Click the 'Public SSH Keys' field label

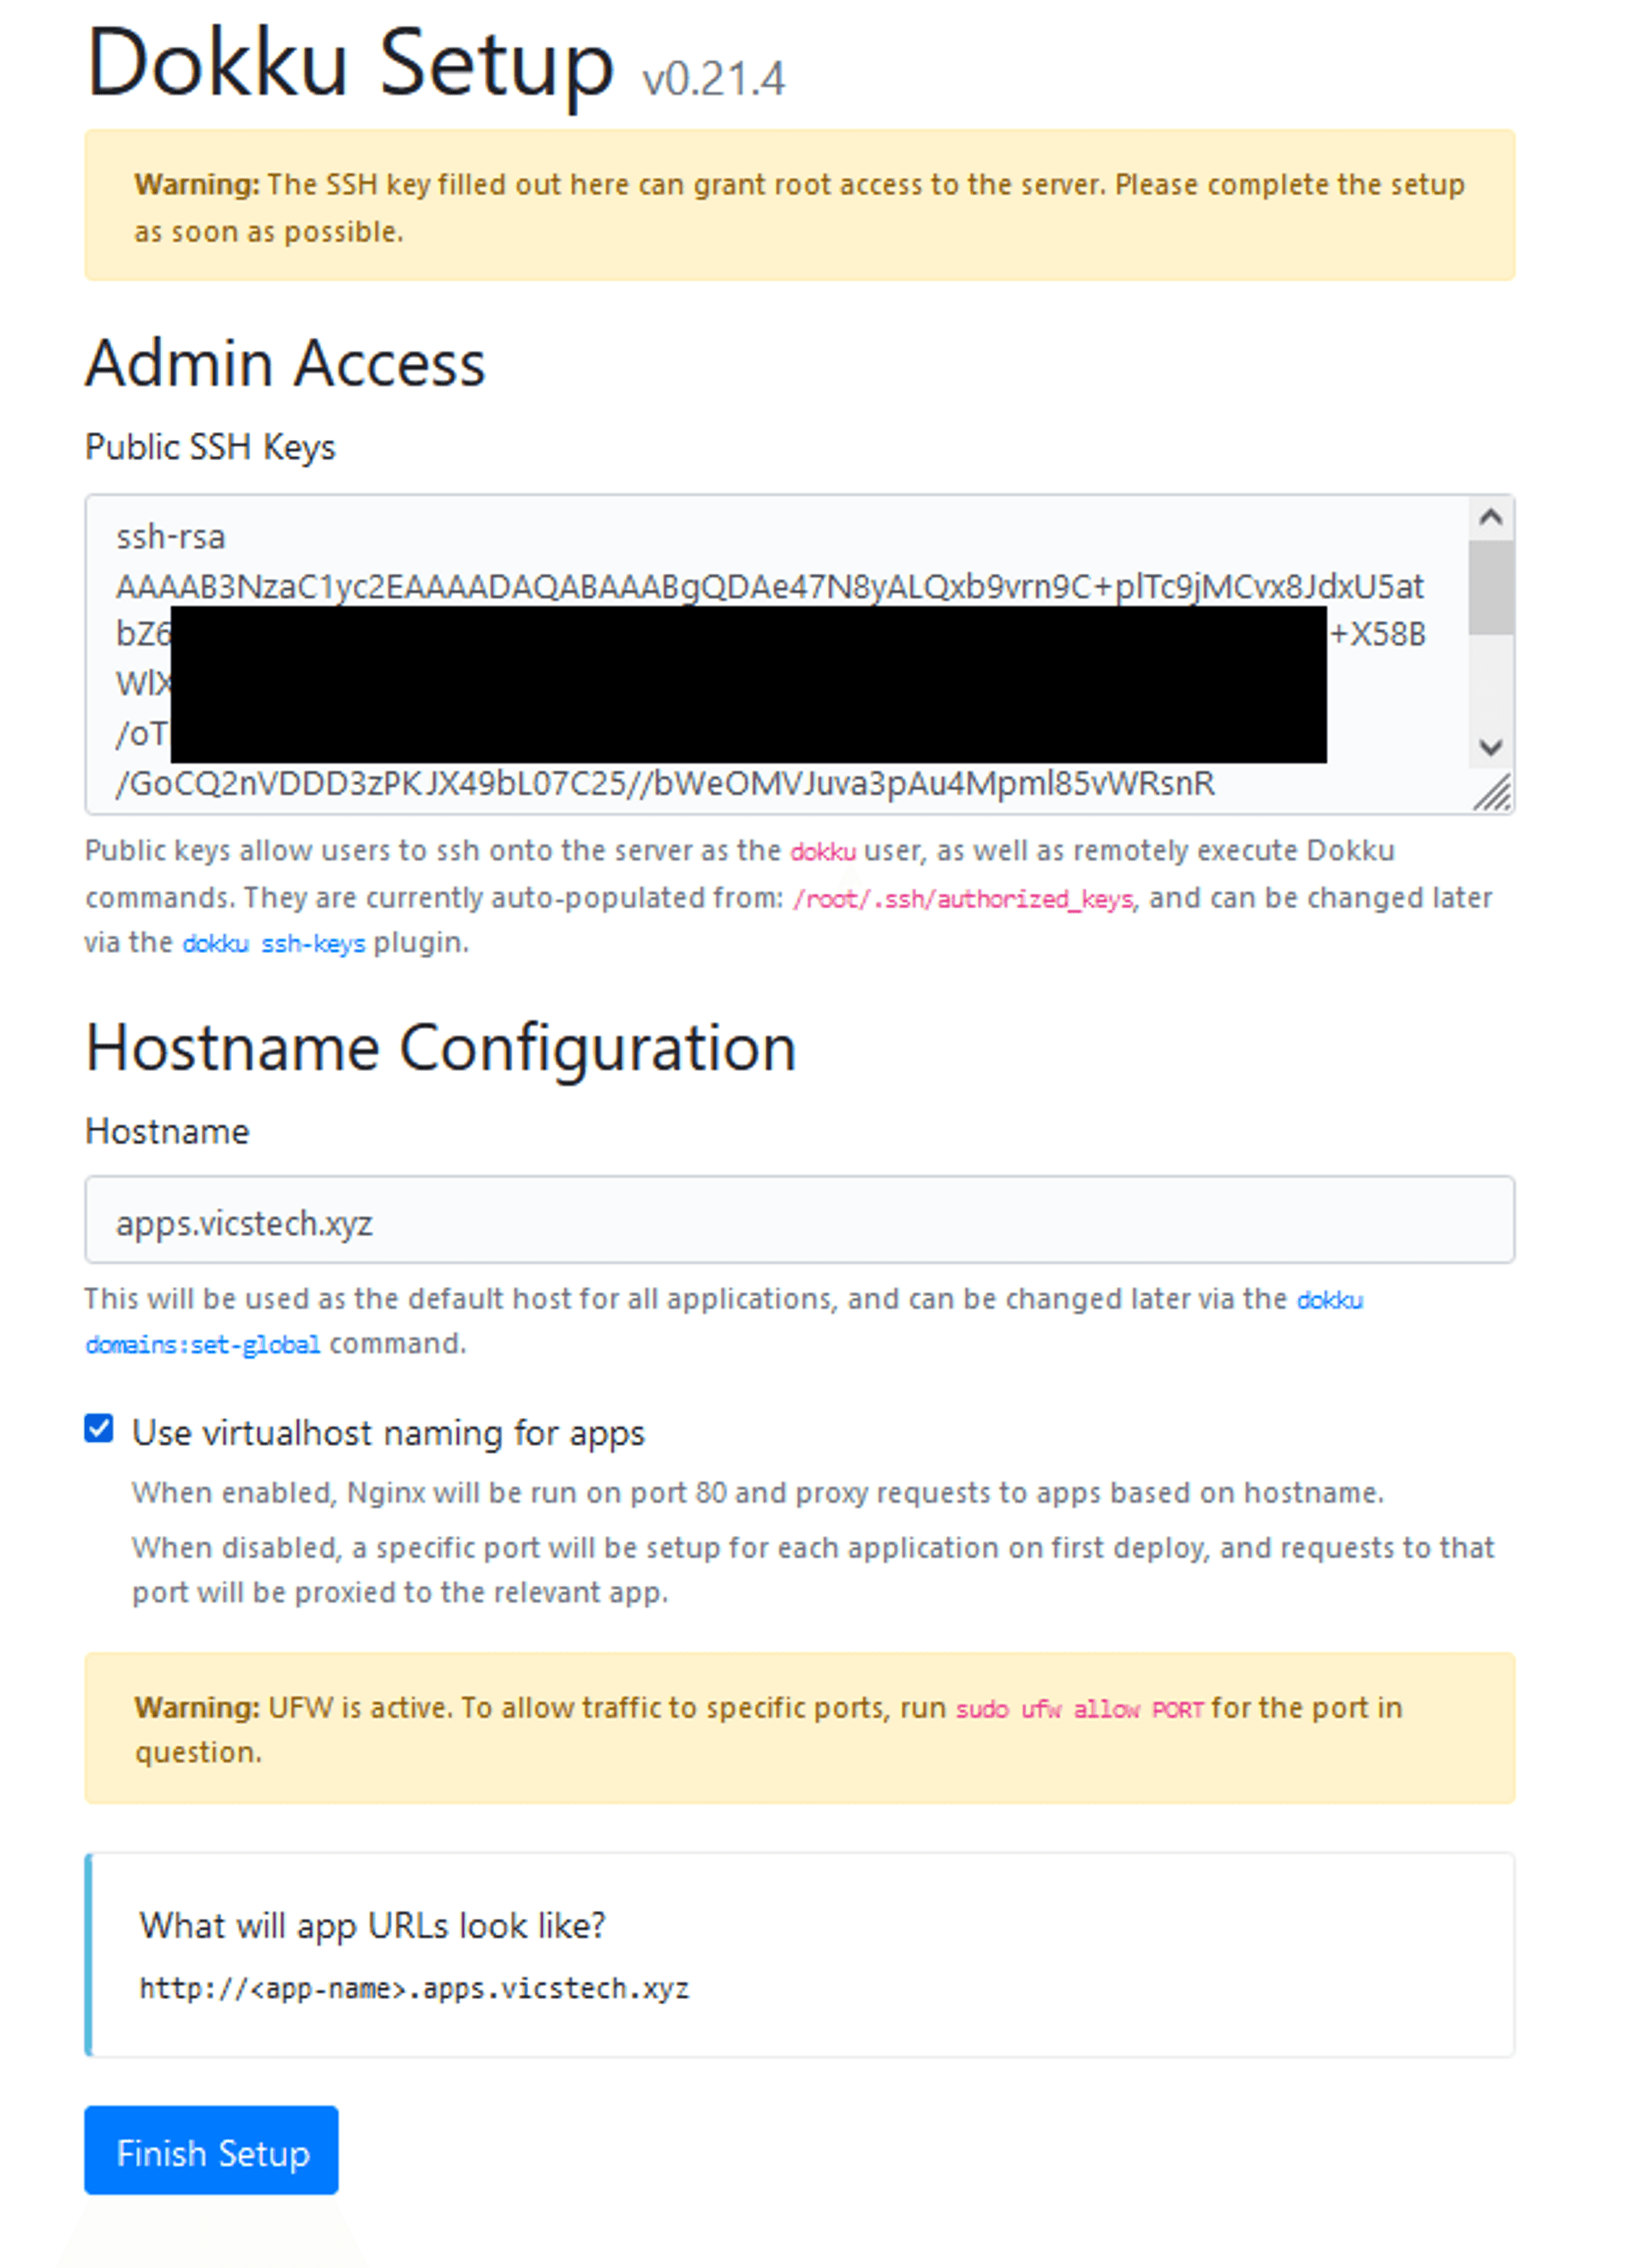[210, 447]
